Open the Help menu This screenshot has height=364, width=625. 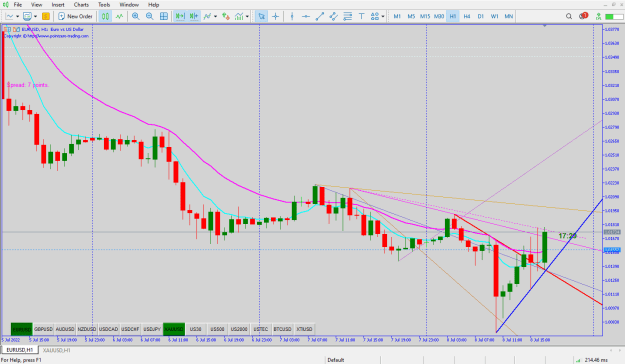click(153, 5)
